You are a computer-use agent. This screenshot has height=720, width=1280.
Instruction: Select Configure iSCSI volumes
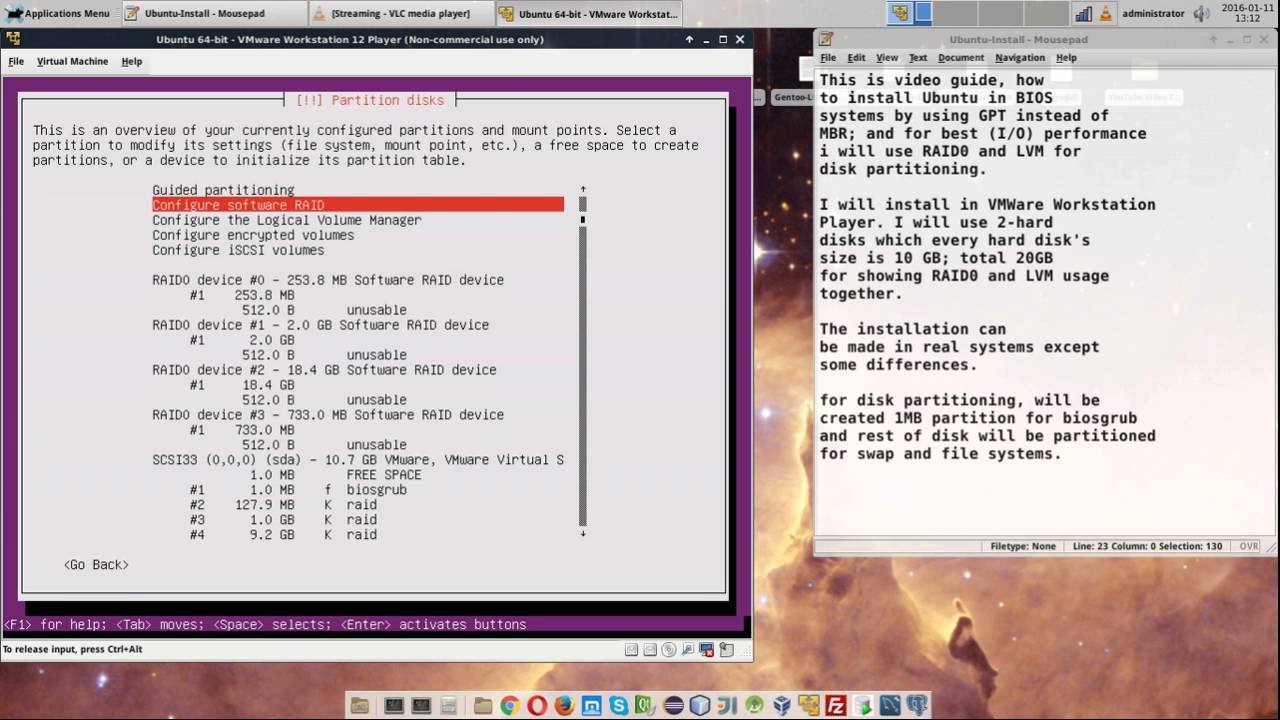click(238, 250)
